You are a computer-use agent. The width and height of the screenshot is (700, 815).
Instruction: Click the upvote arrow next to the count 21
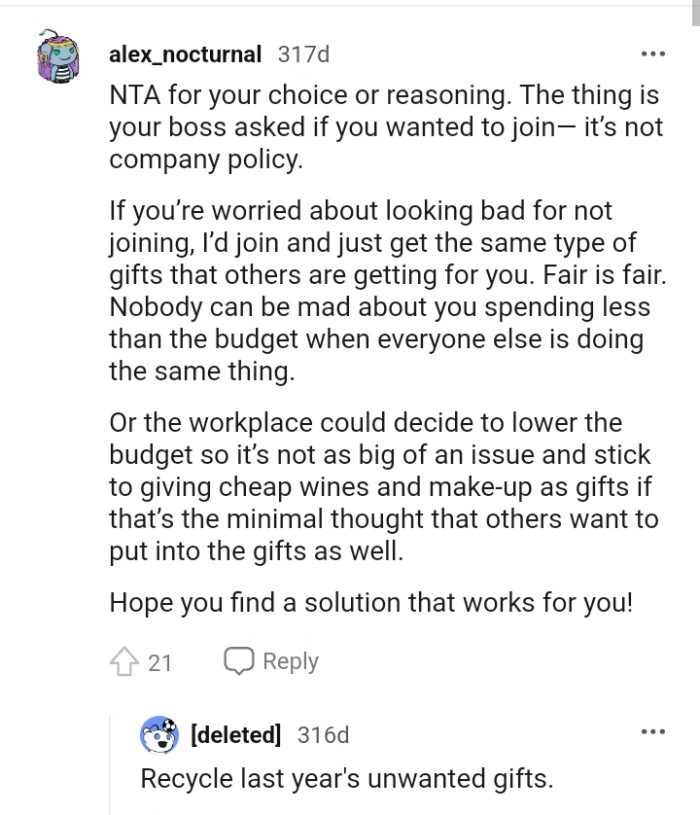click(x=125, y=661)
